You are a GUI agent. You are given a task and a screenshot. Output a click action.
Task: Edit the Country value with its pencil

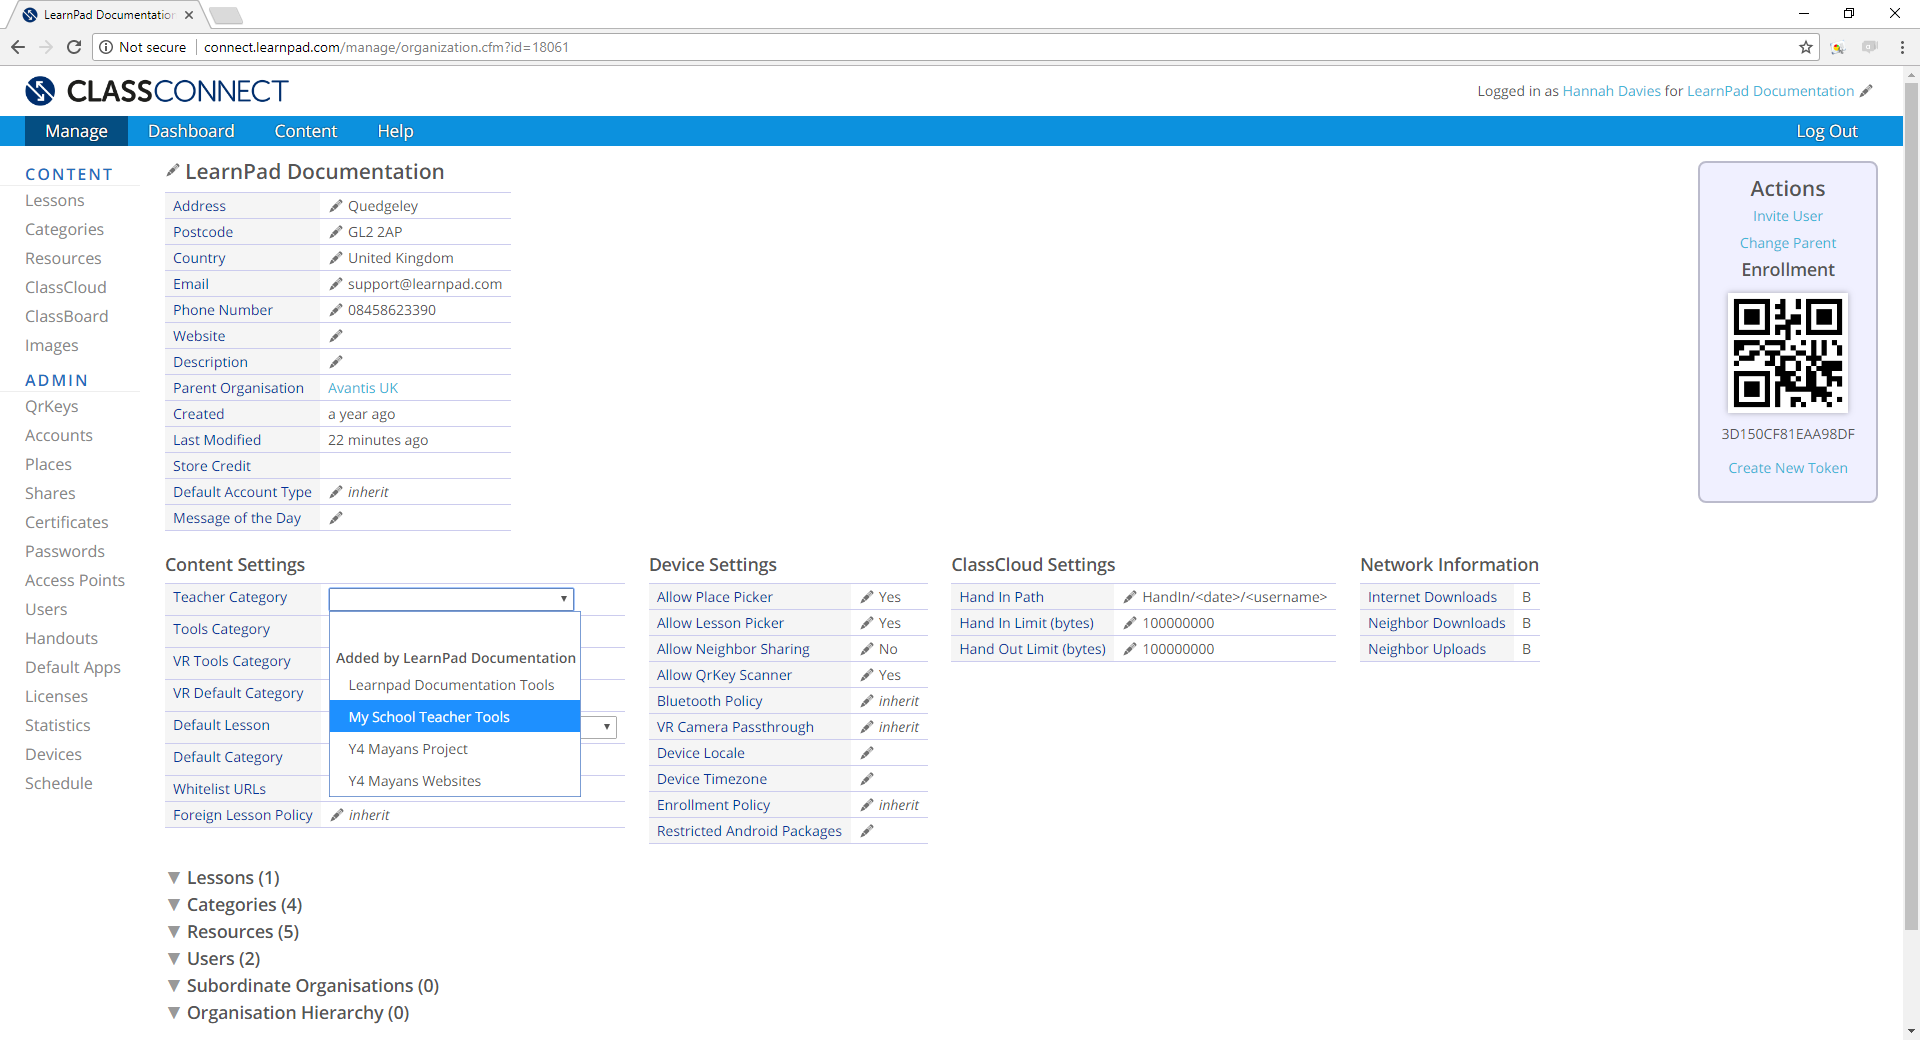336,258
